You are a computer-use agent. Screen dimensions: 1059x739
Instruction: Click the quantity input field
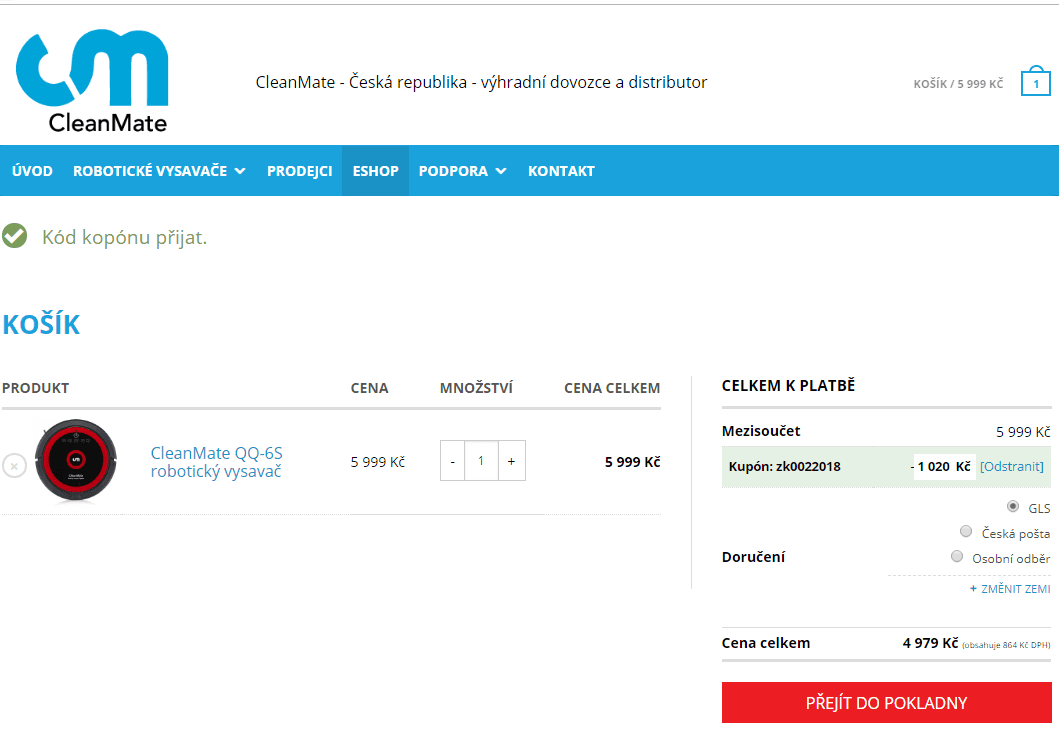[x=482, y=461]
